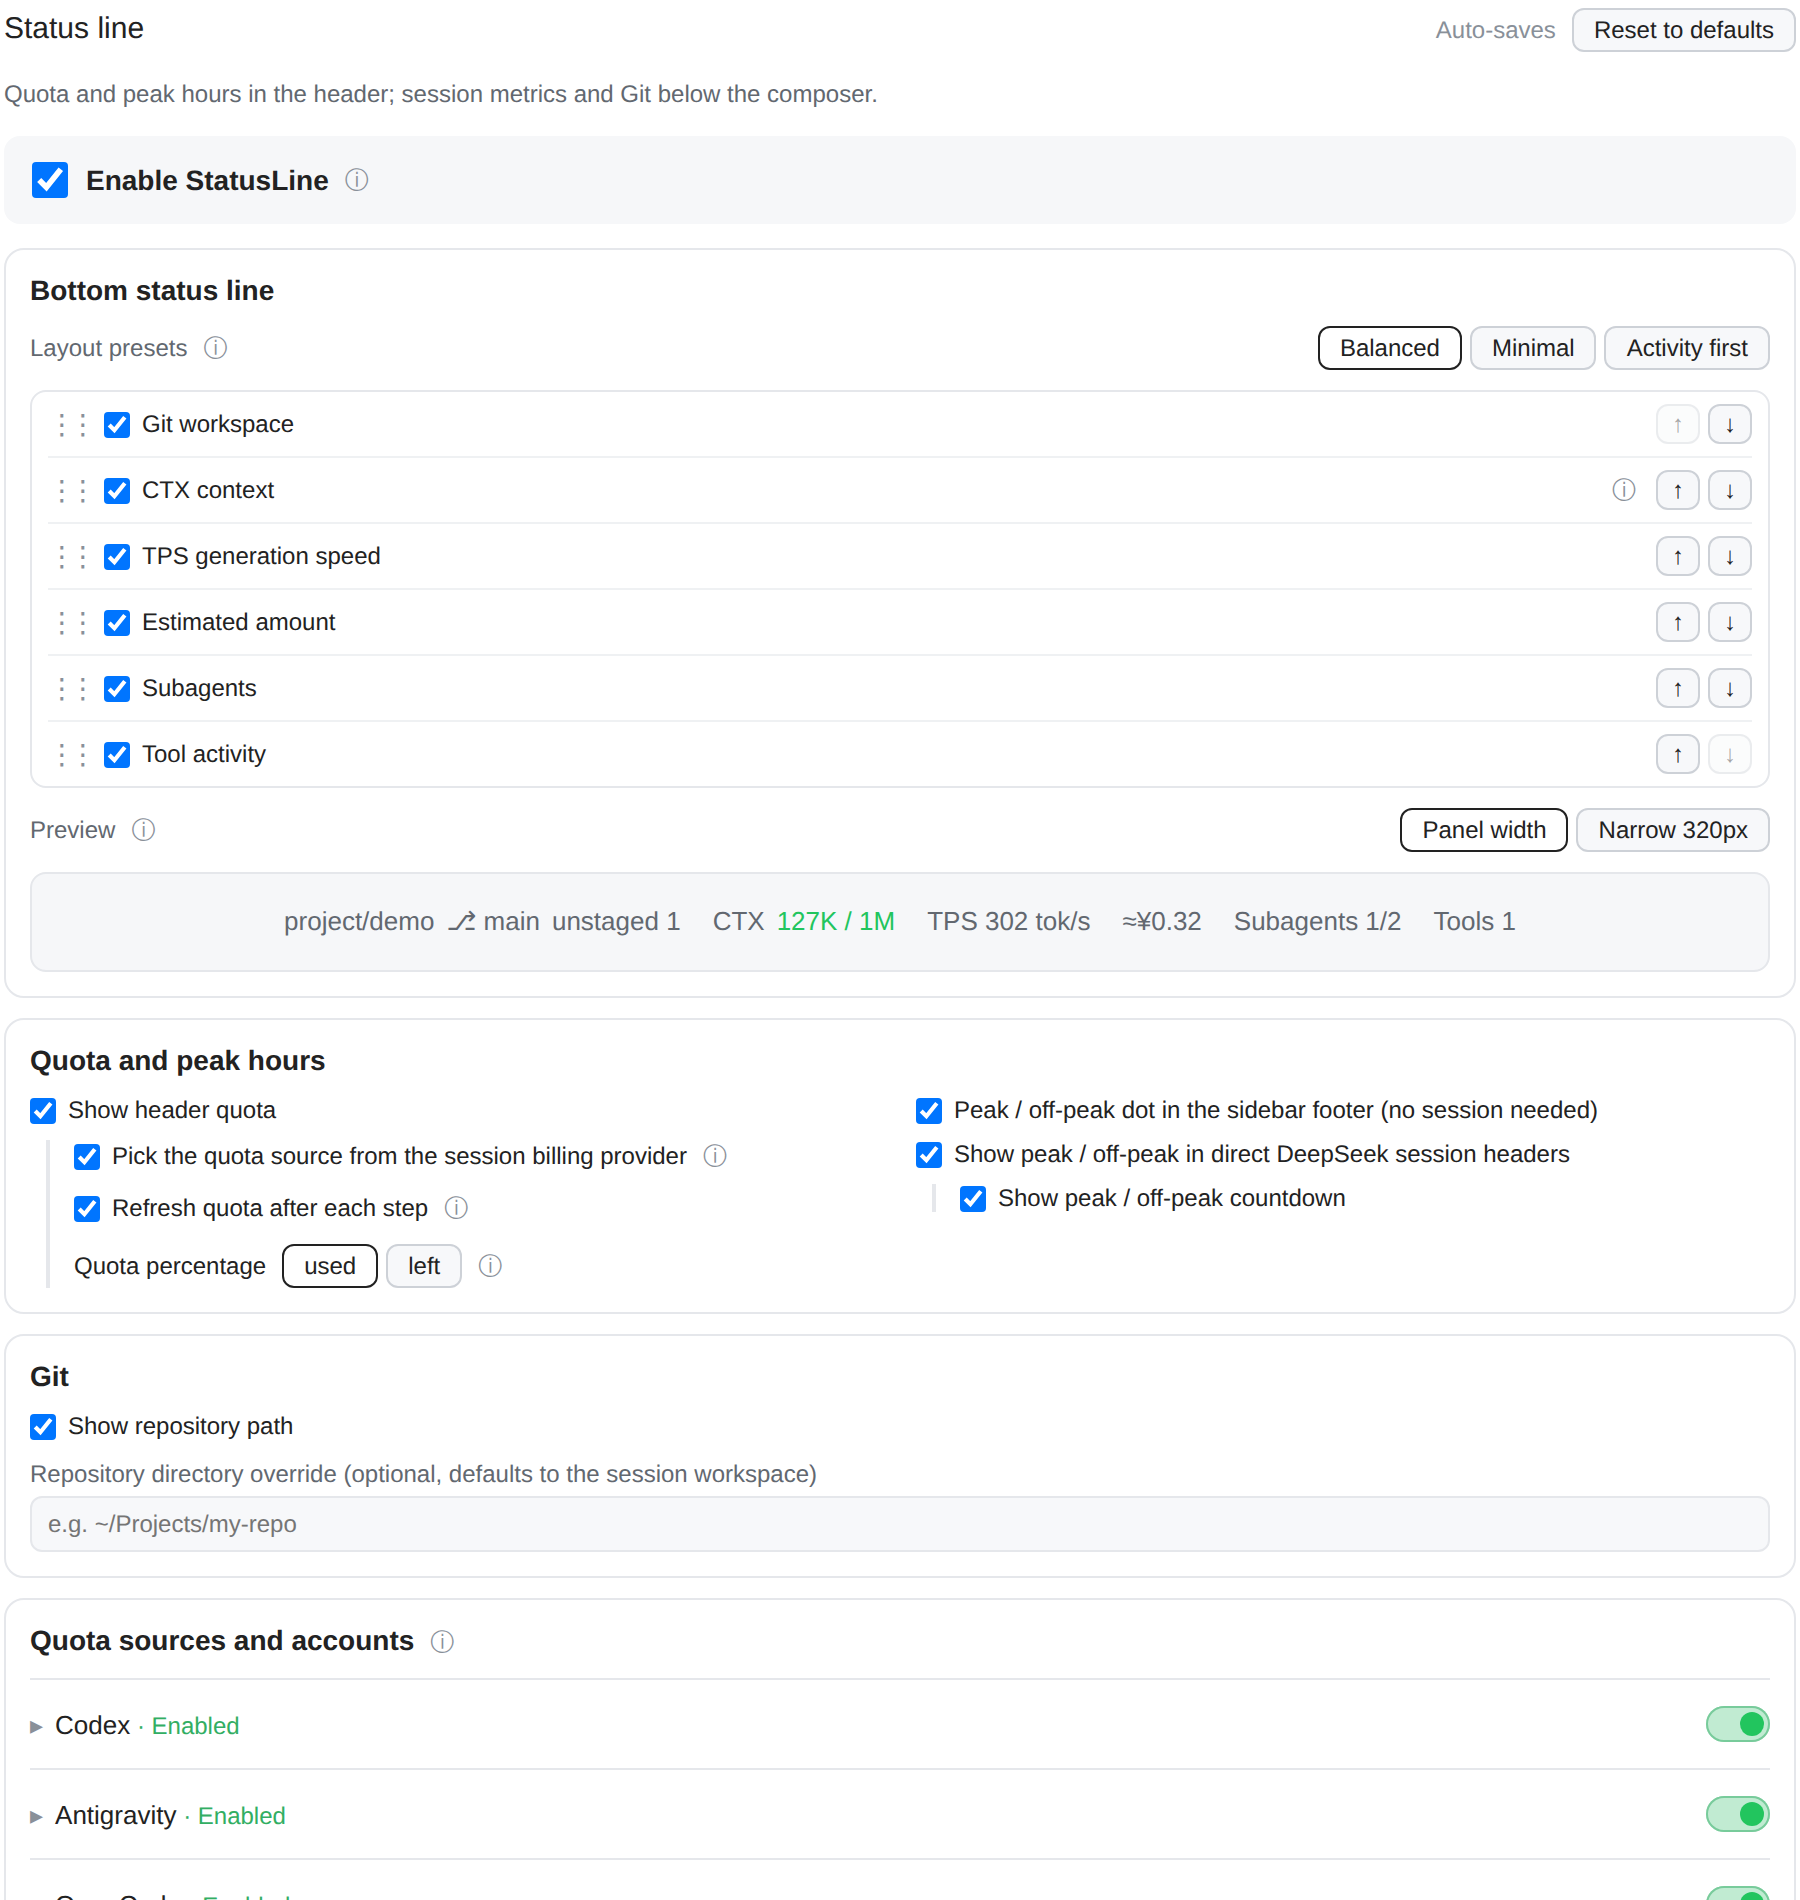Set quota percentage to left

click(x=424, y=1266)
